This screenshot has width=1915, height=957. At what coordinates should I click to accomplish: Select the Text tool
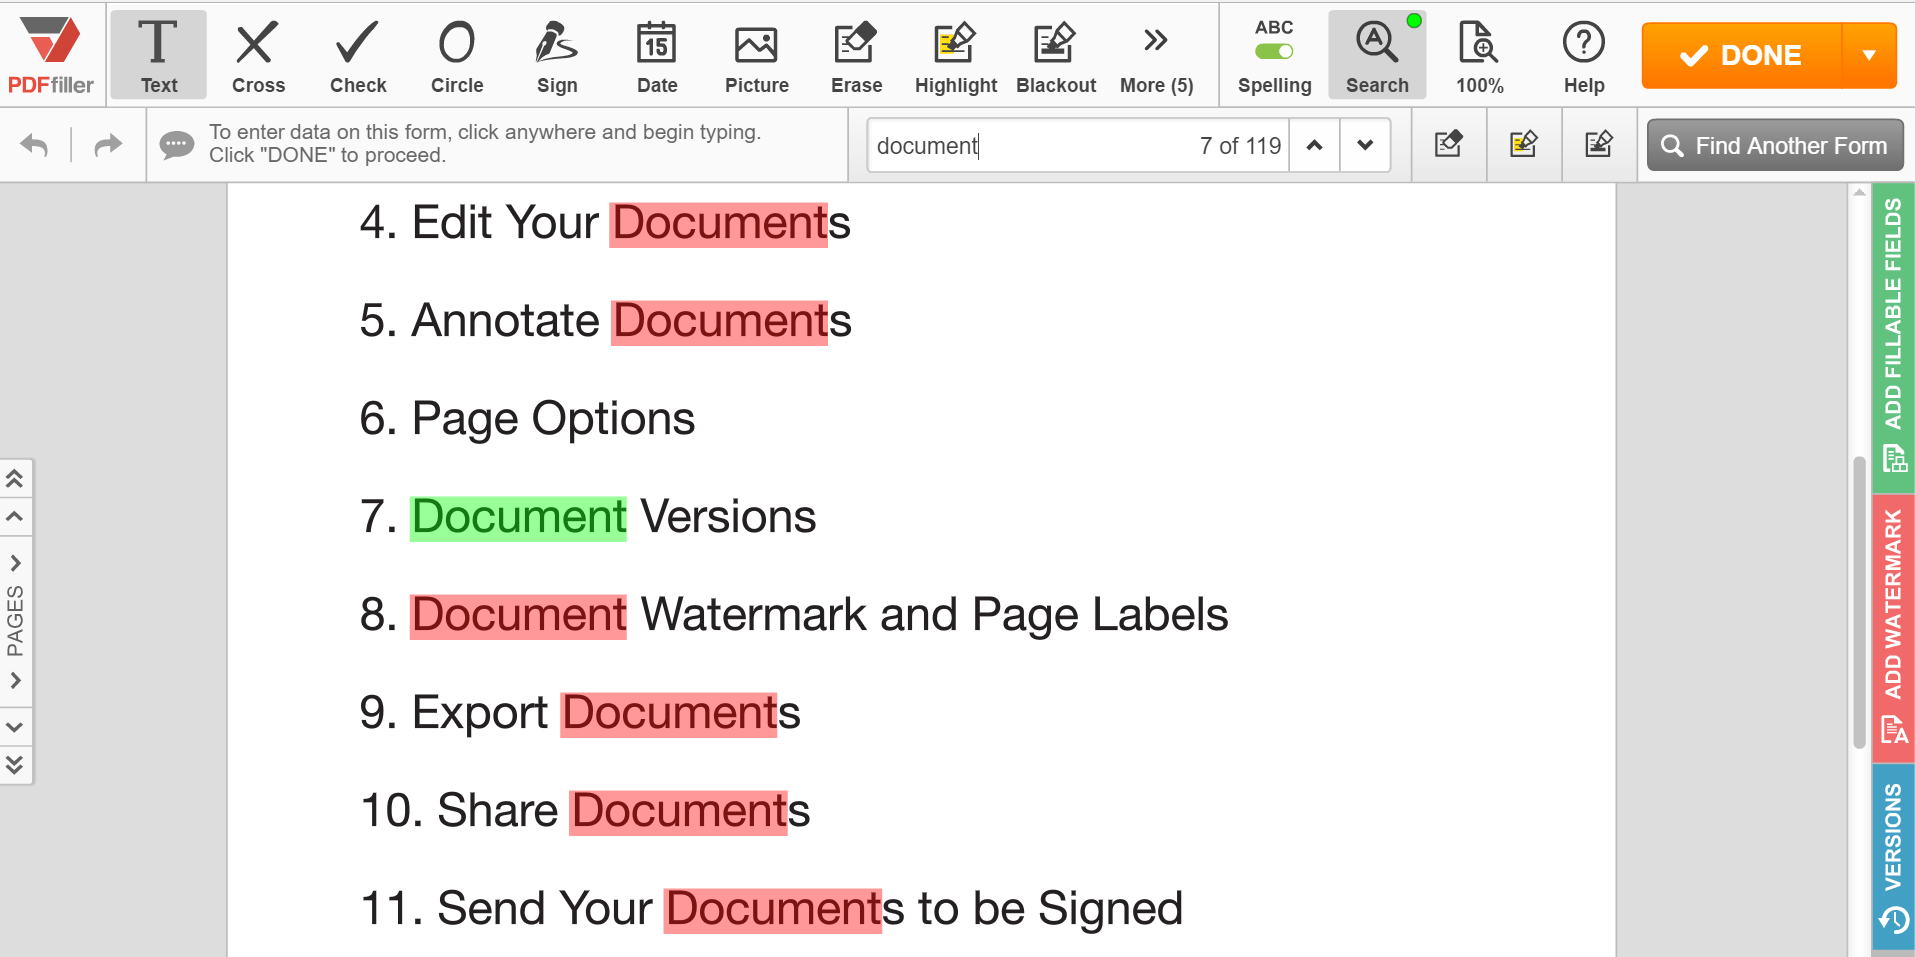click(158, 55)
